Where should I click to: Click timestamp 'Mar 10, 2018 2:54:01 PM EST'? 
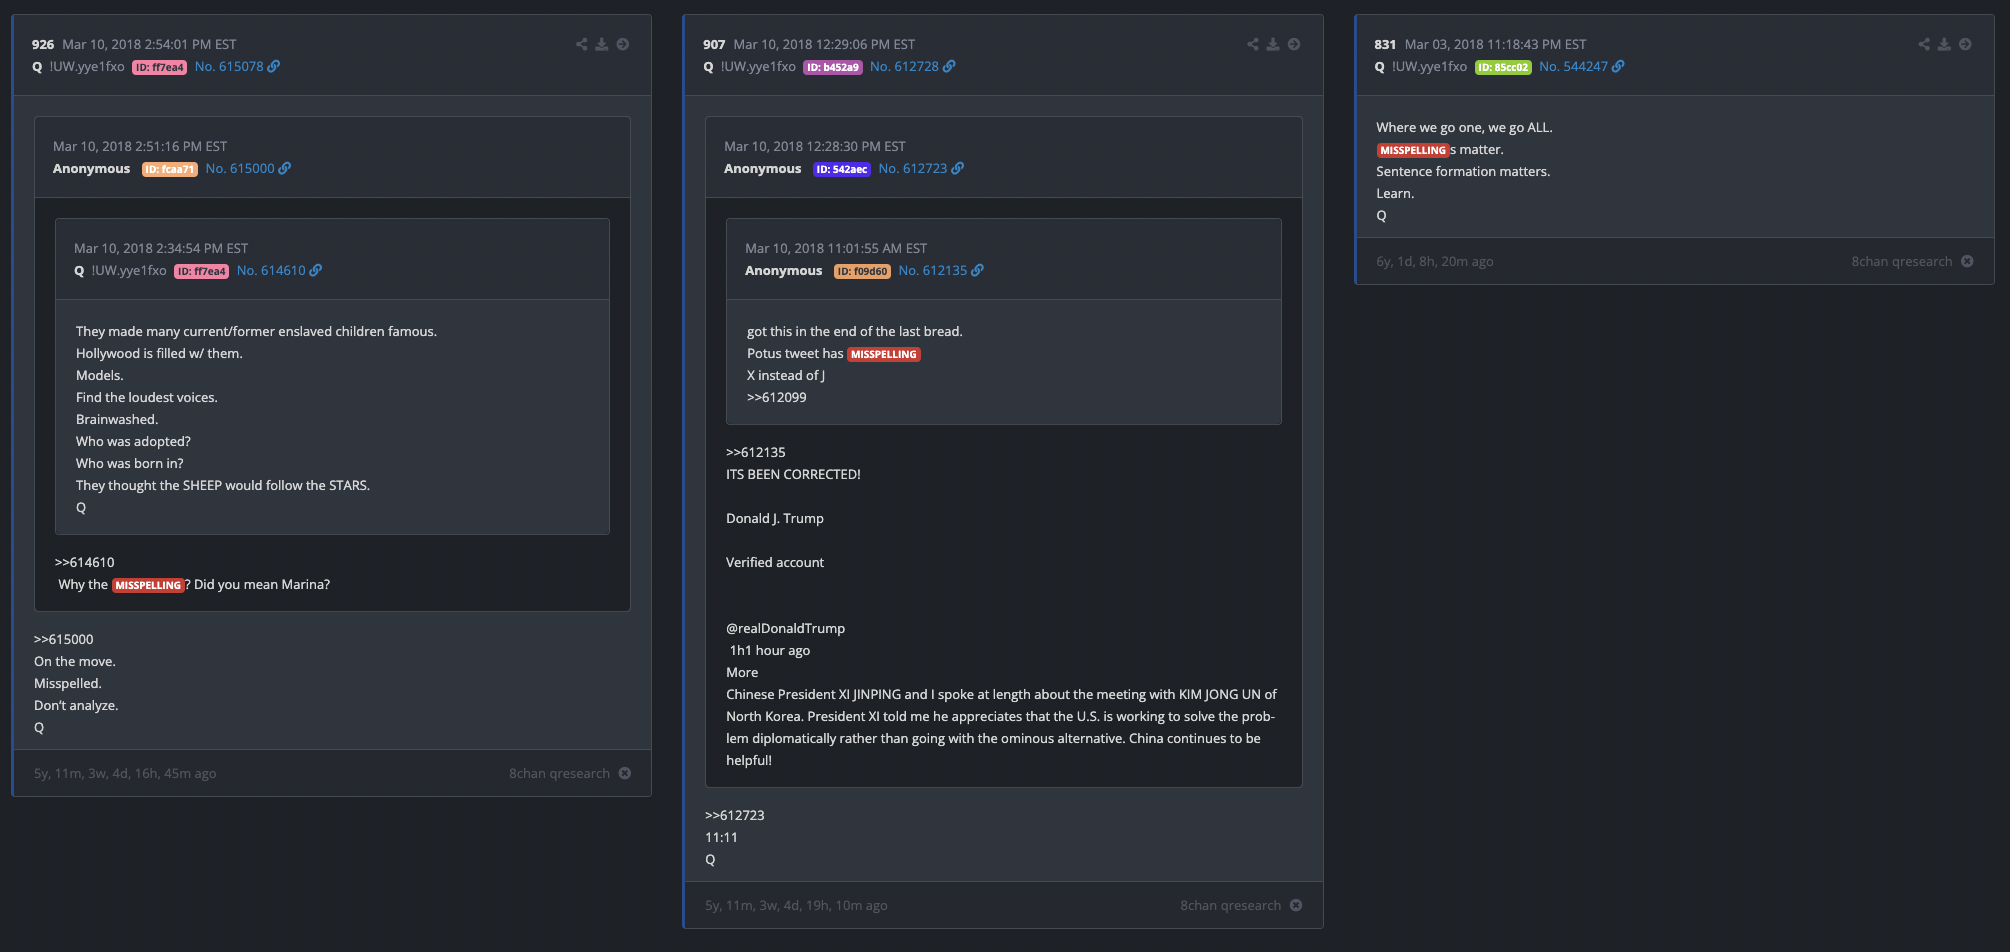[x=149, y=44]
